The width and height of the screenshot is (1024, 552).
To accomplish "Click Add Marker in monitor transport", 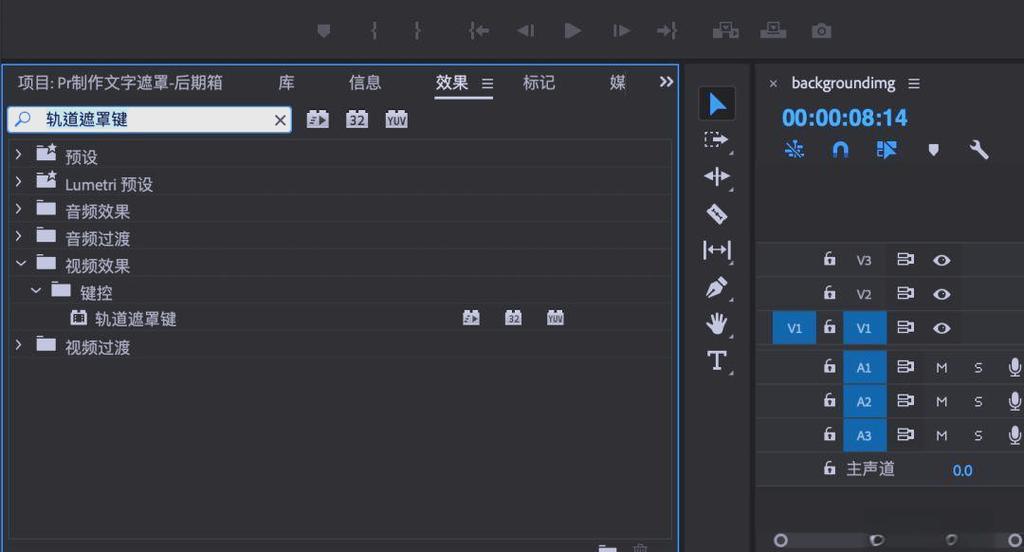I will (324, 31).
